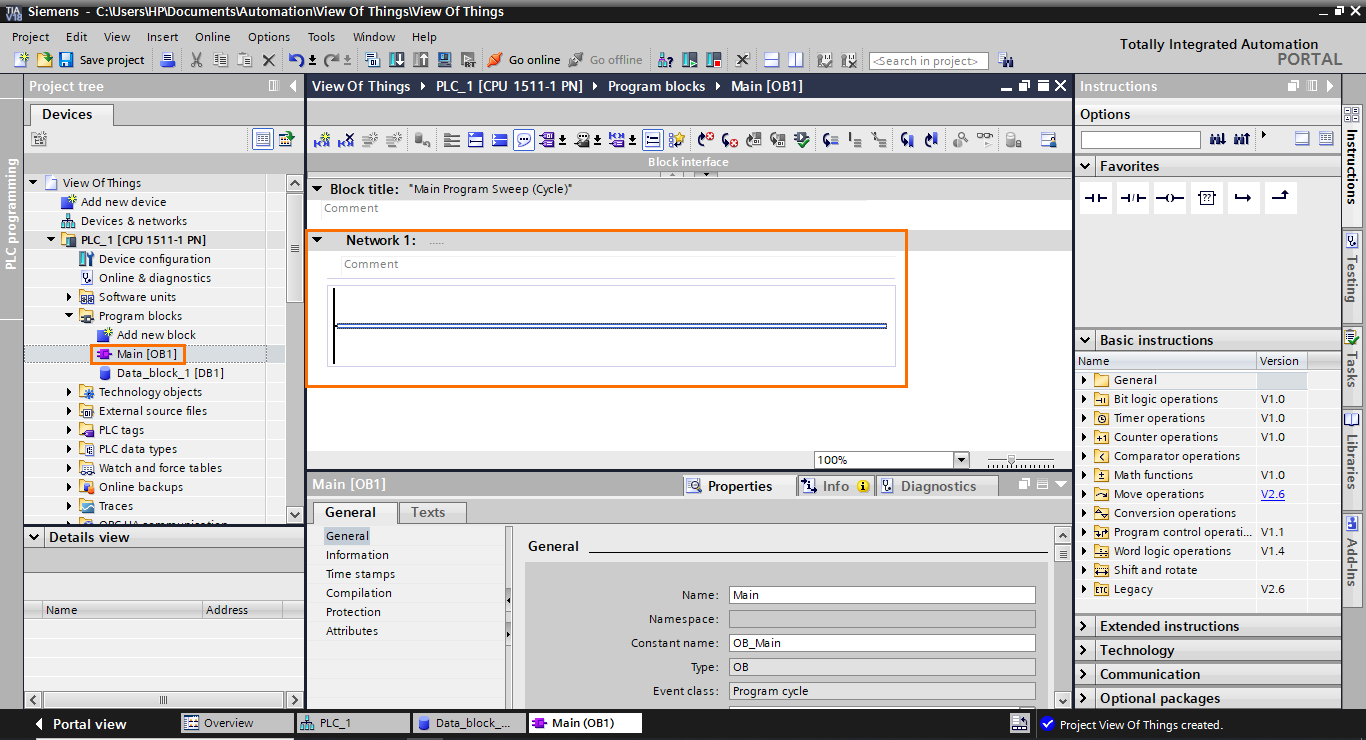Screen dimensions: 1366x740
Task: Click the Constant name field OB_Main
Action: coord(882,643)
